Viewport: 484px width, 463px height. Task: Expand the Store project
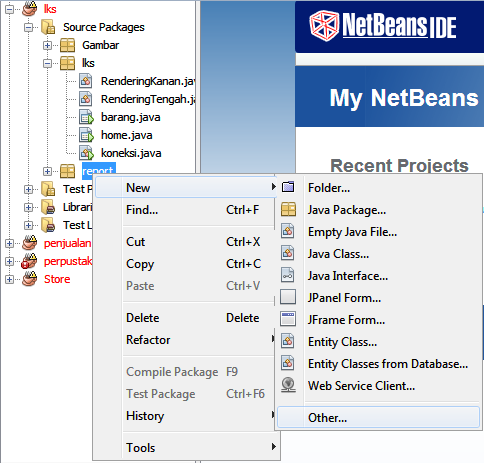9,279
